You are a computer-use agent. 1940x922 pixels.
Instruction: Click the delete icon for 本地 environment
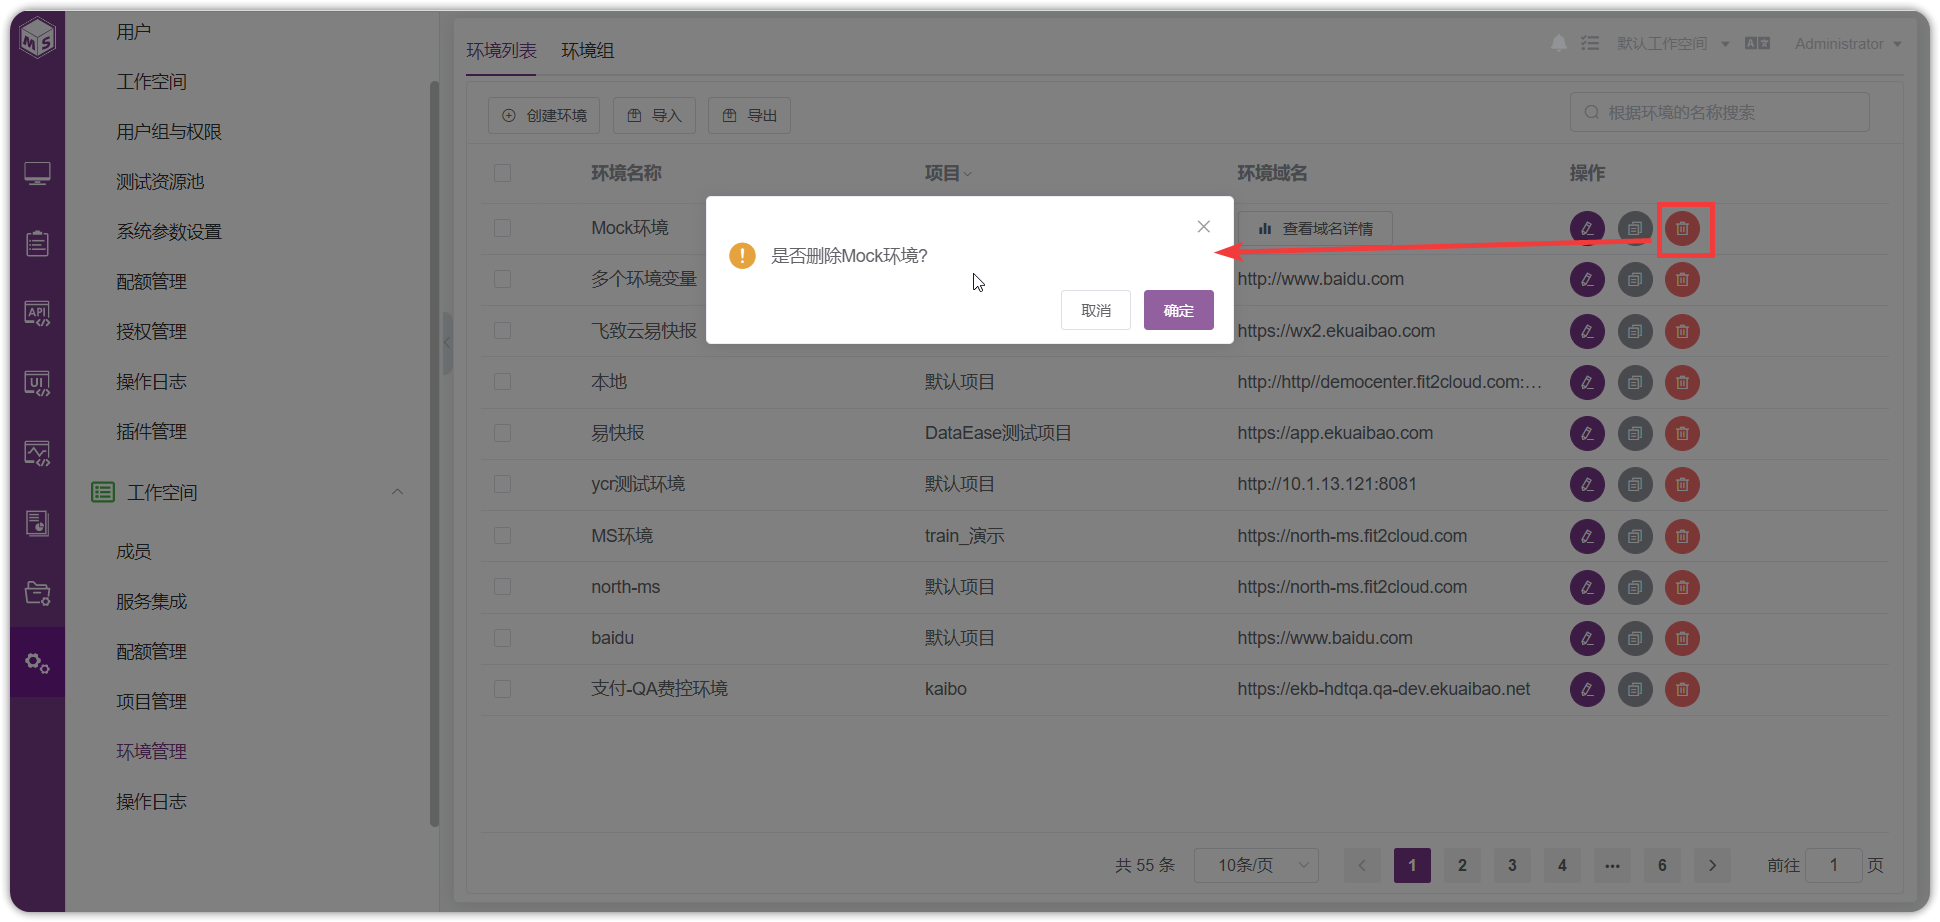click(1682, 382)
